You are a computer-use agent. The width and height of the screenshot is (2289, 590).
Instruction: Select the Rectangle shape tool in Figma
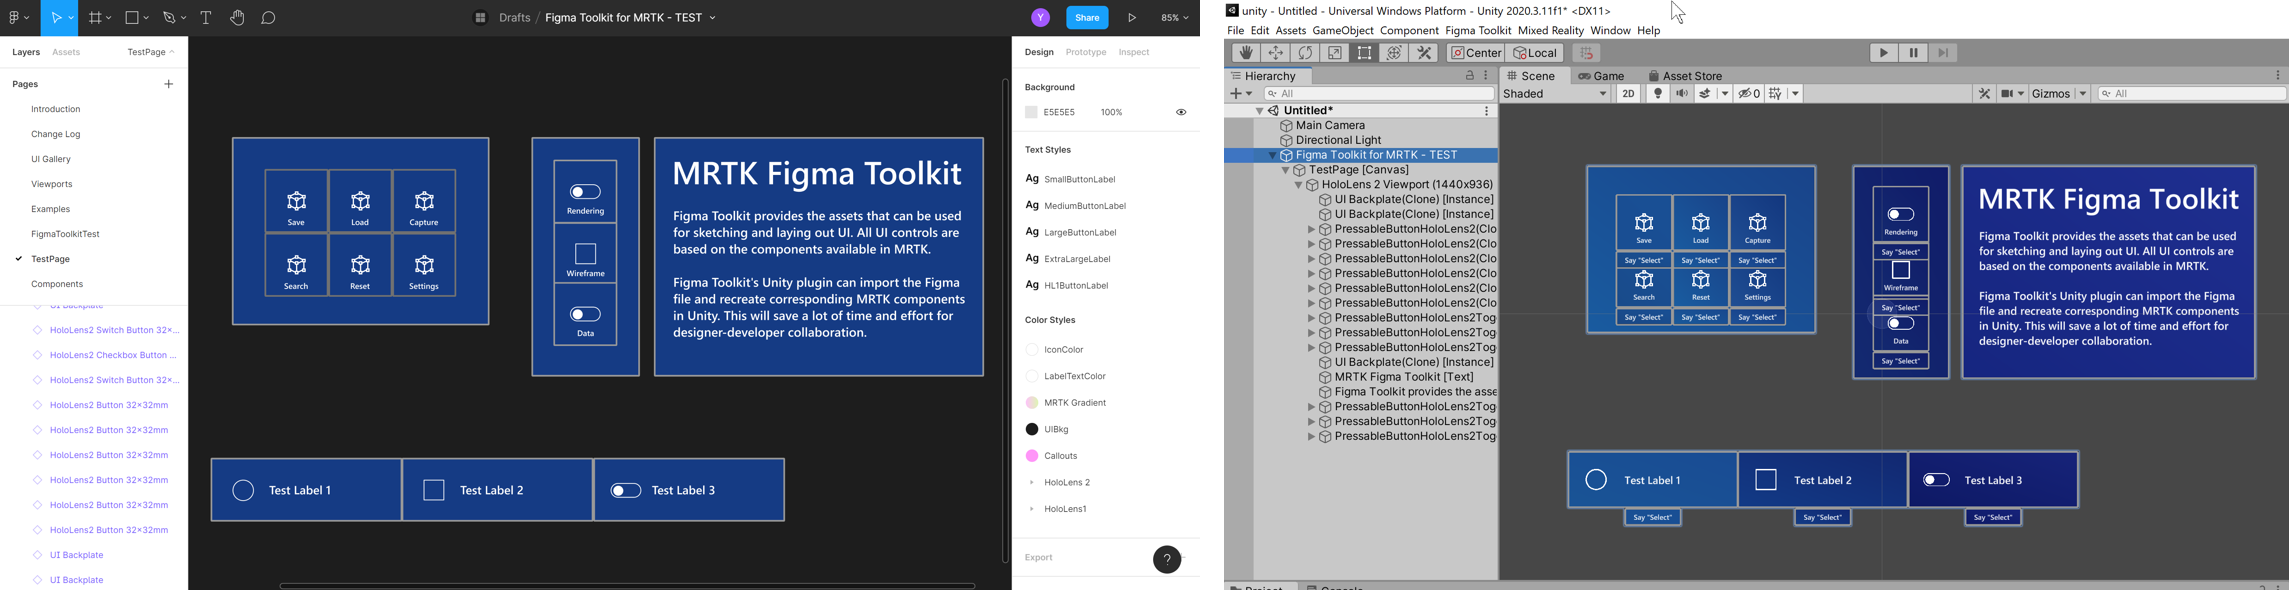pos(132,18)
